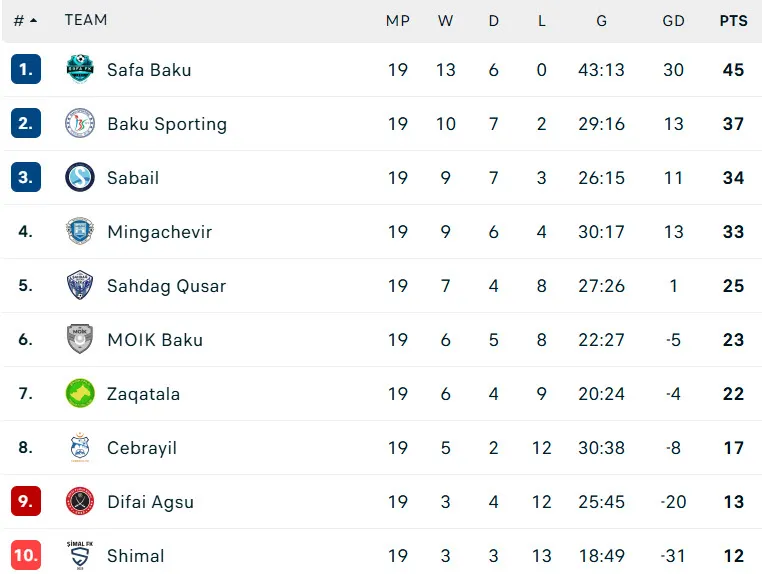Click the Shimal team logo
Image resolution: width=762 pixels, height=574 pixels.
pyautogui.click(x=80, y=555)
